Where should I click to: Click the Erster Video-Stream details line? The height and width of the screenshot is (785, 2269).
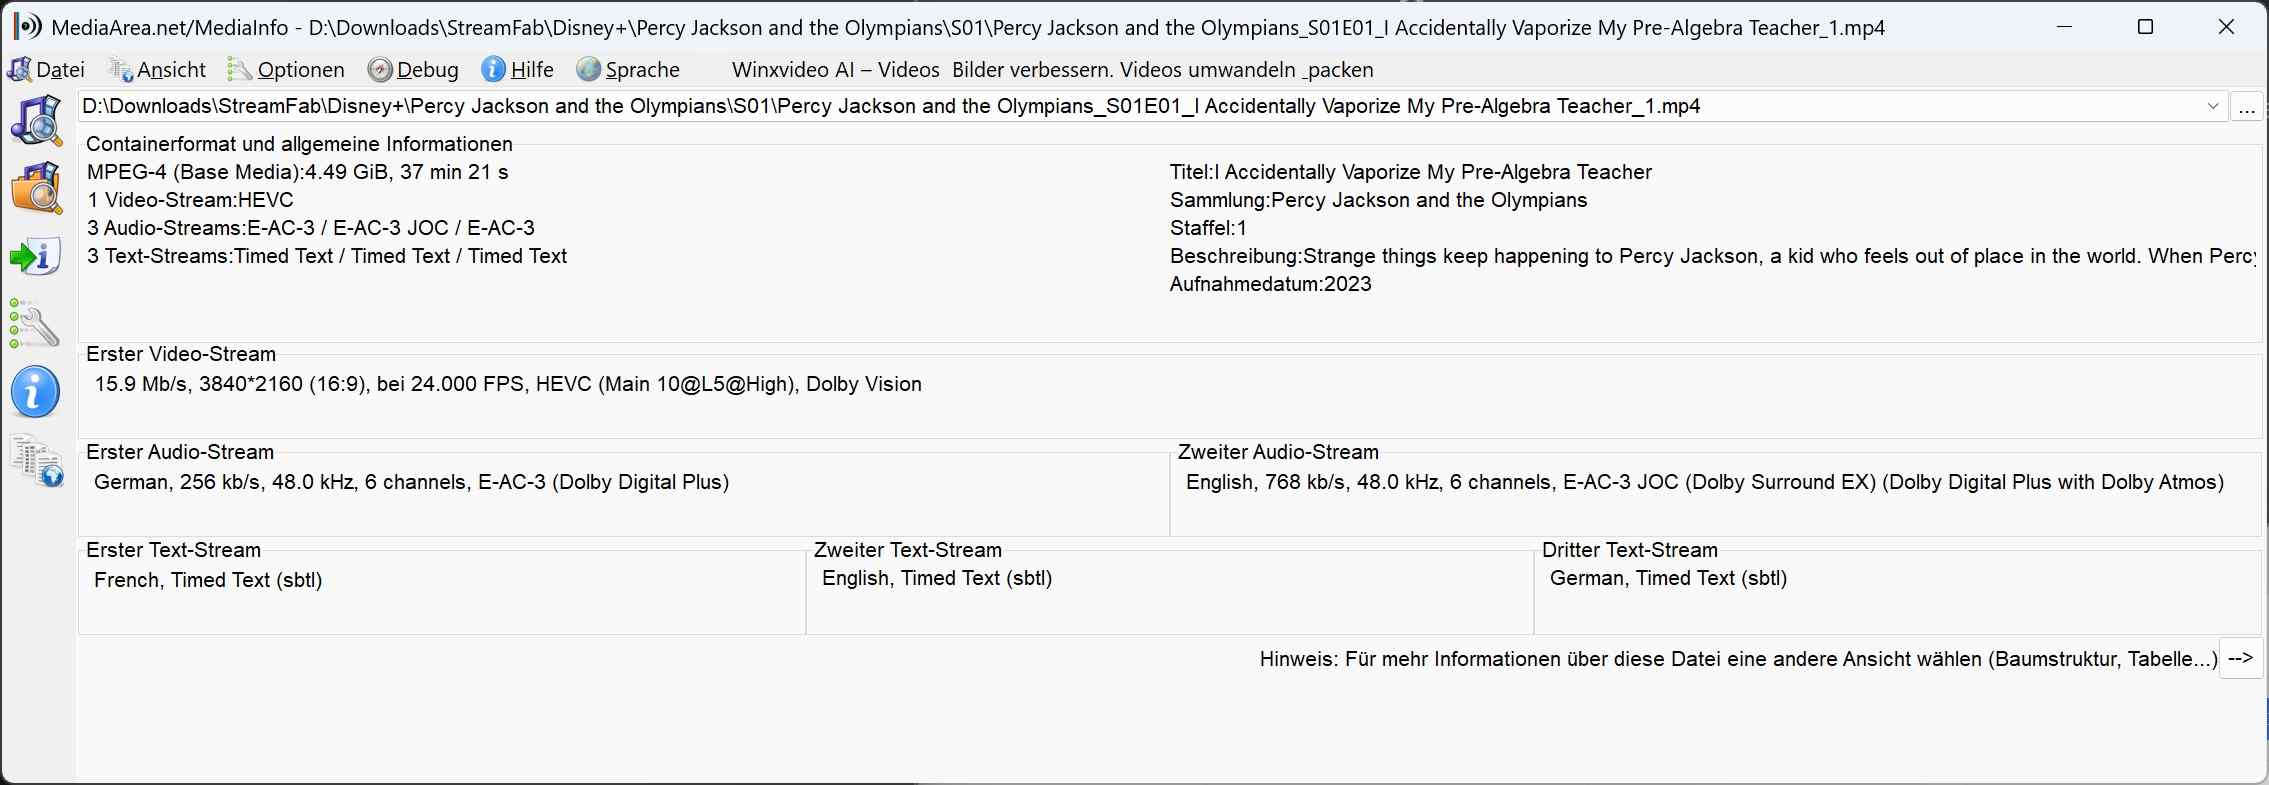click(508, 385)
